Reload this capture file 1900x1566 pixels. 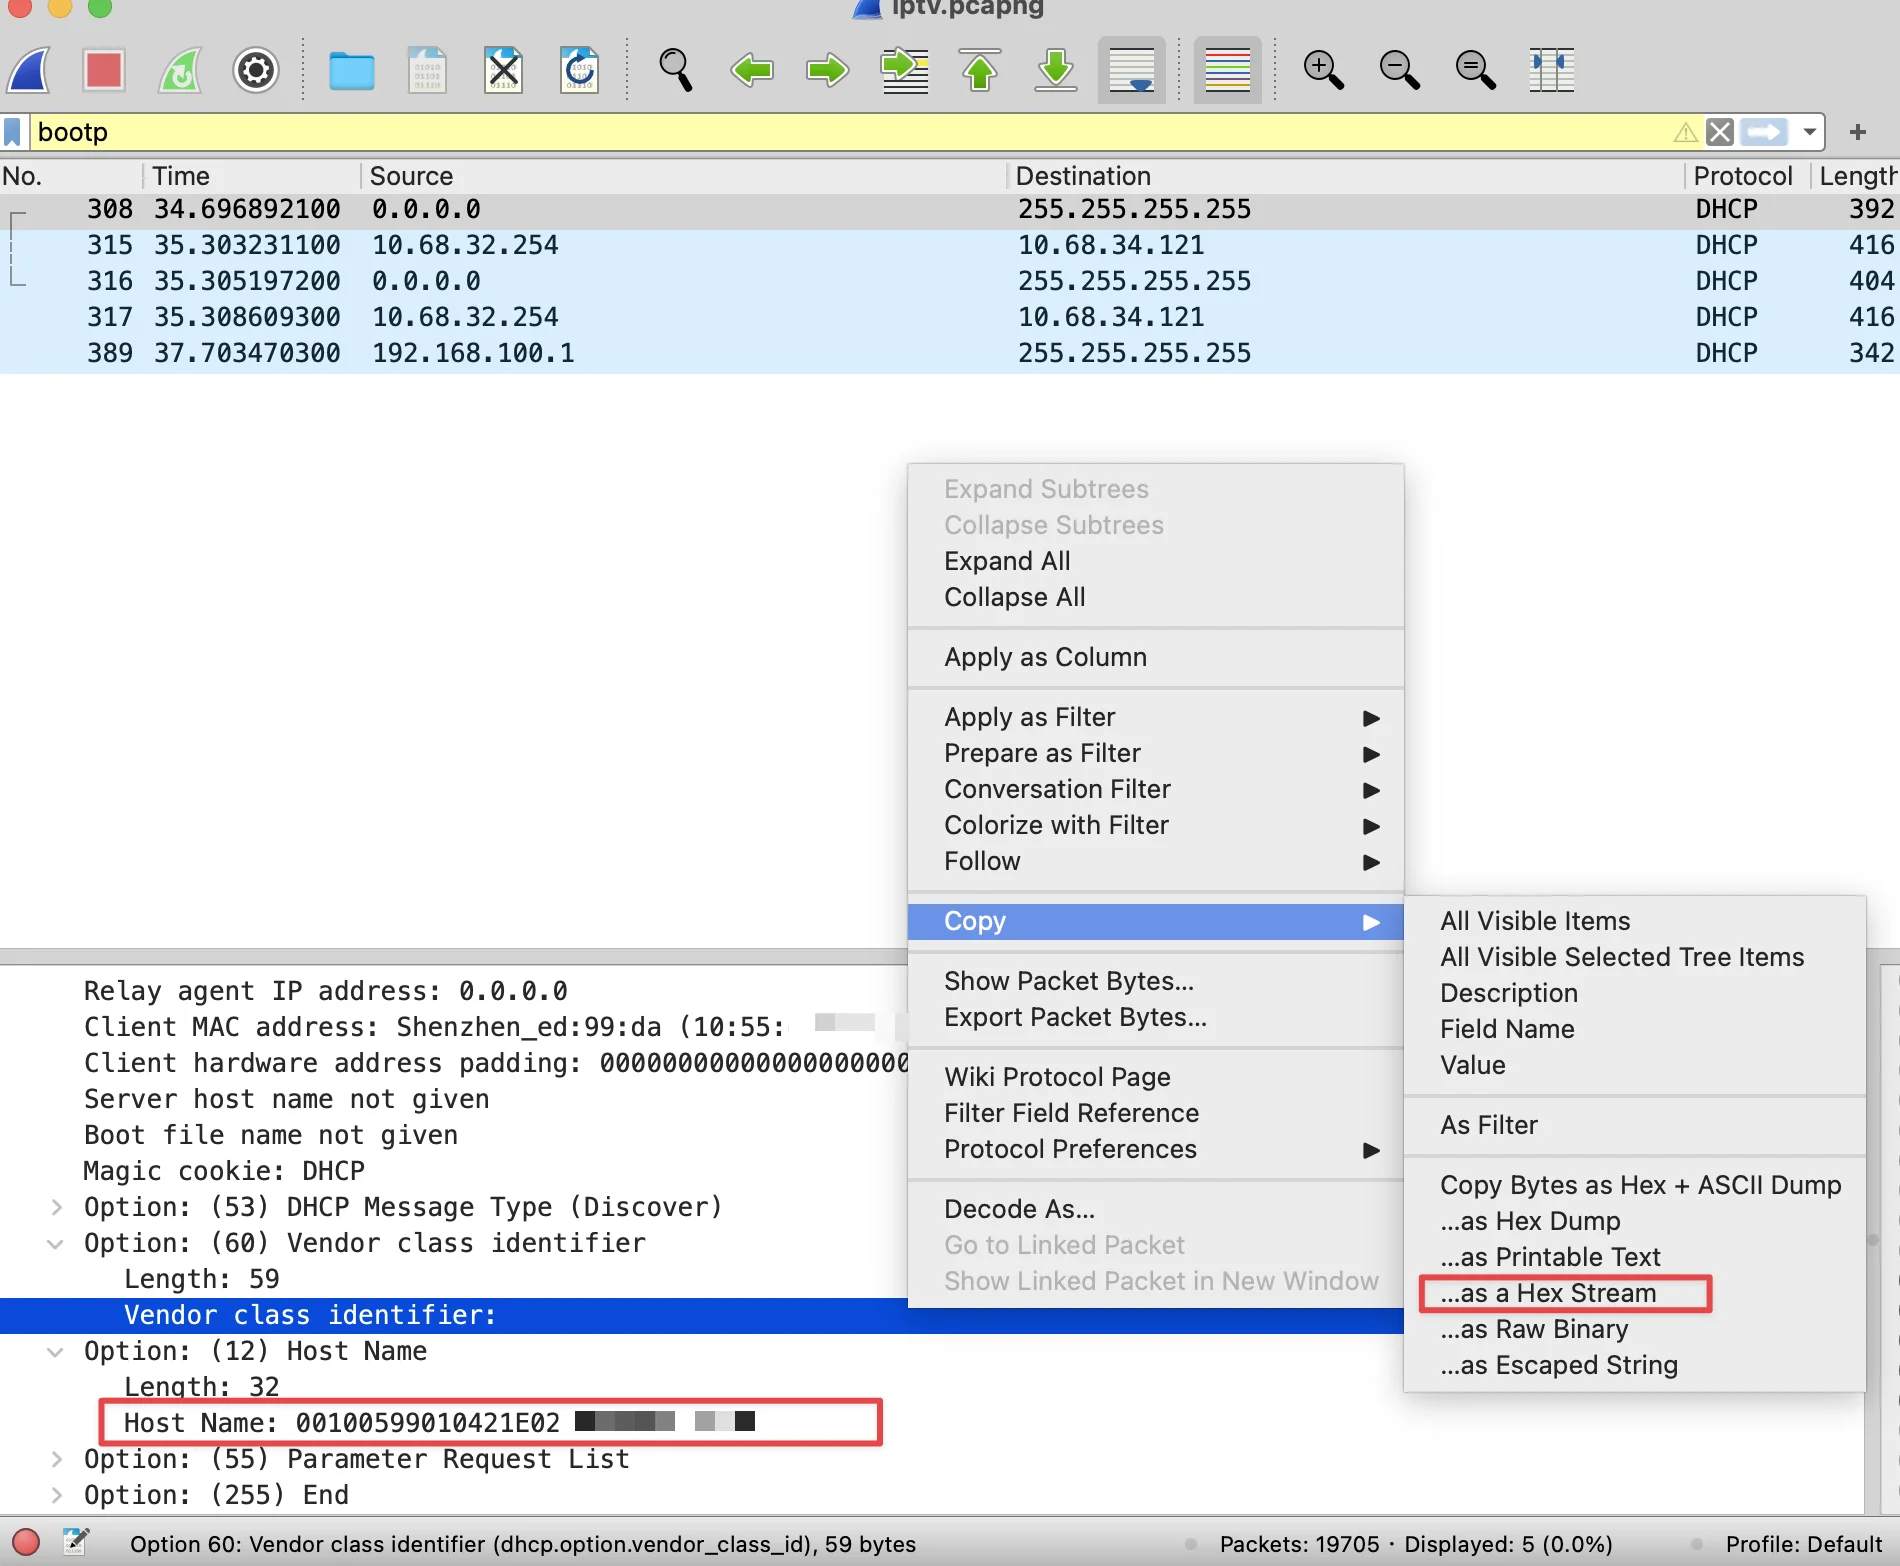pos(580,70)
